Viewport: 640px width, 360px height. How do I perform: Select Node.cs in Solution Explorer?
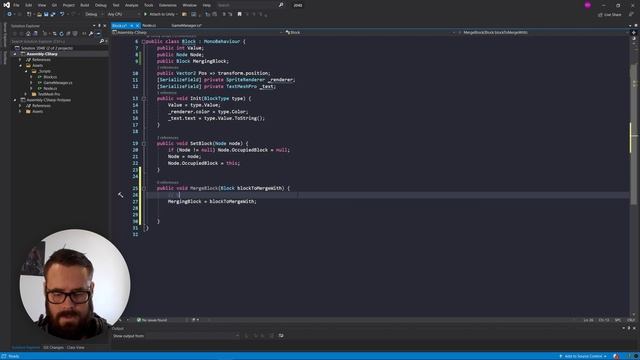coord(50,88)
